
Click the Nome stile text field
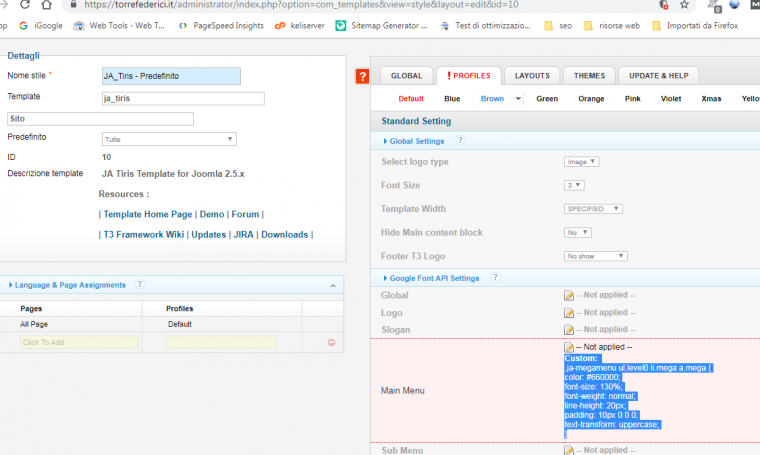point(171,76)
